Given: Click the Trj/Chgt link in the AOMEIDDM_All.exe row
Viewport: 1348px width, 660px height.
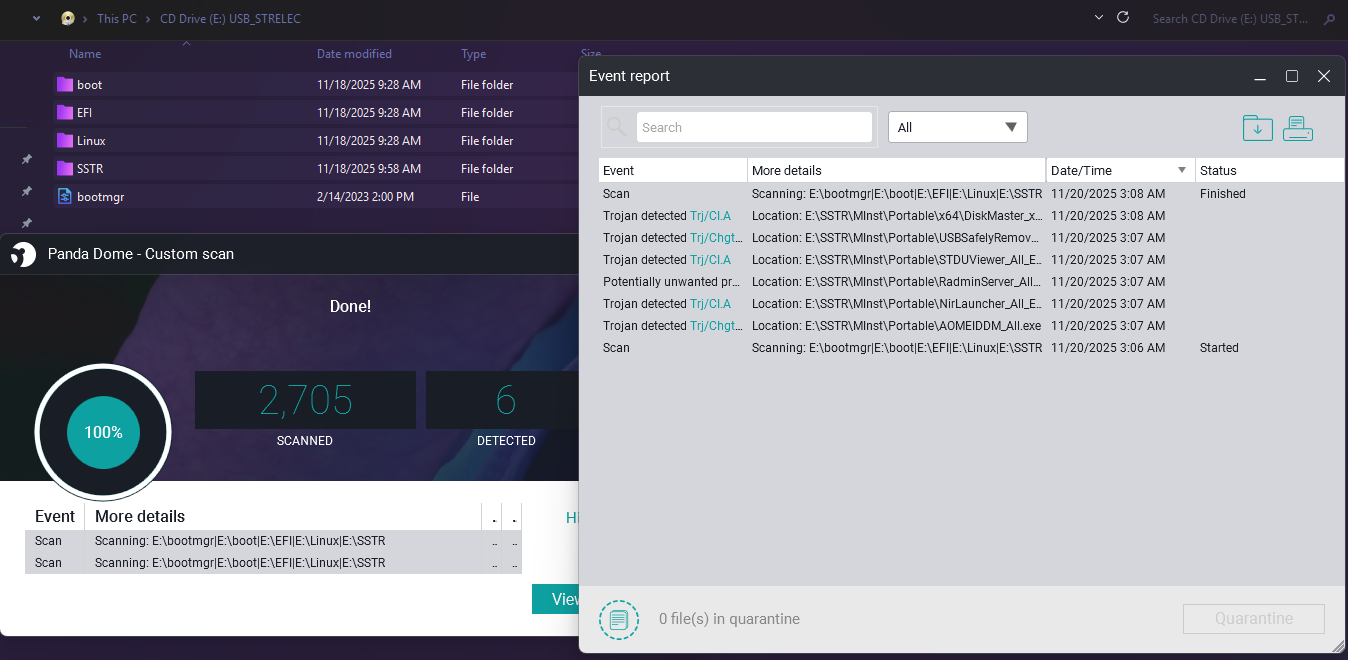Looking at the screenshot, I should tap(716, 326).
